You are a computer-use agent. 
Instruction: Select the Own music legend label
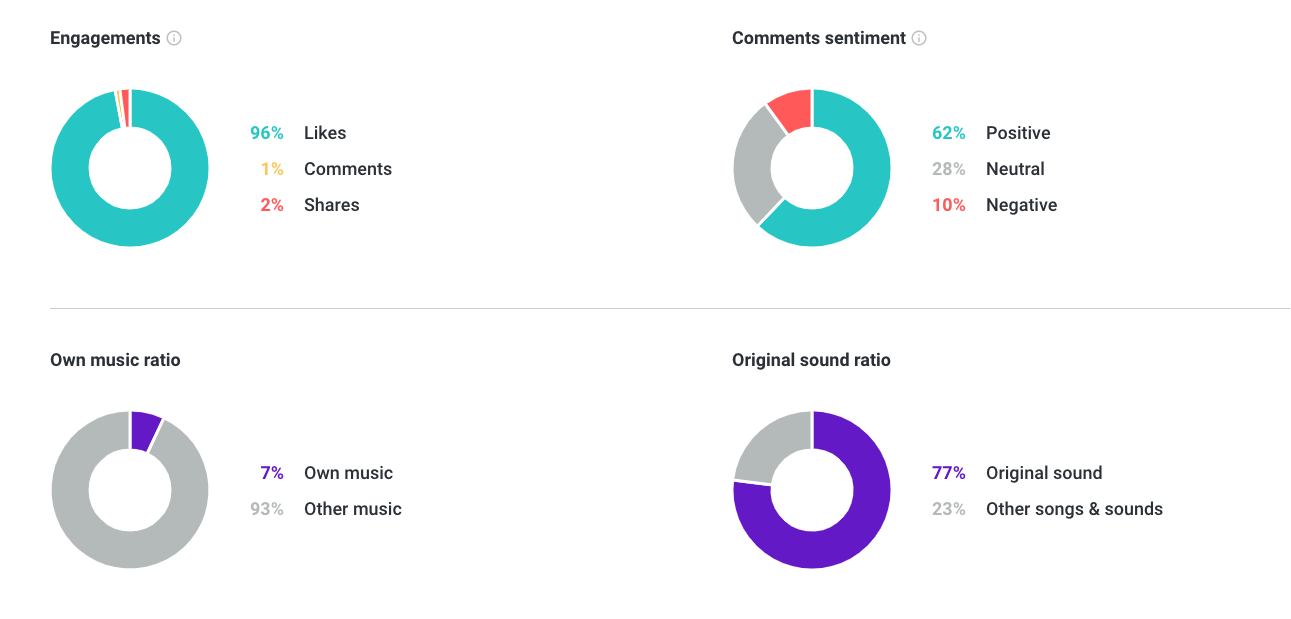click(x=348, y=473)
